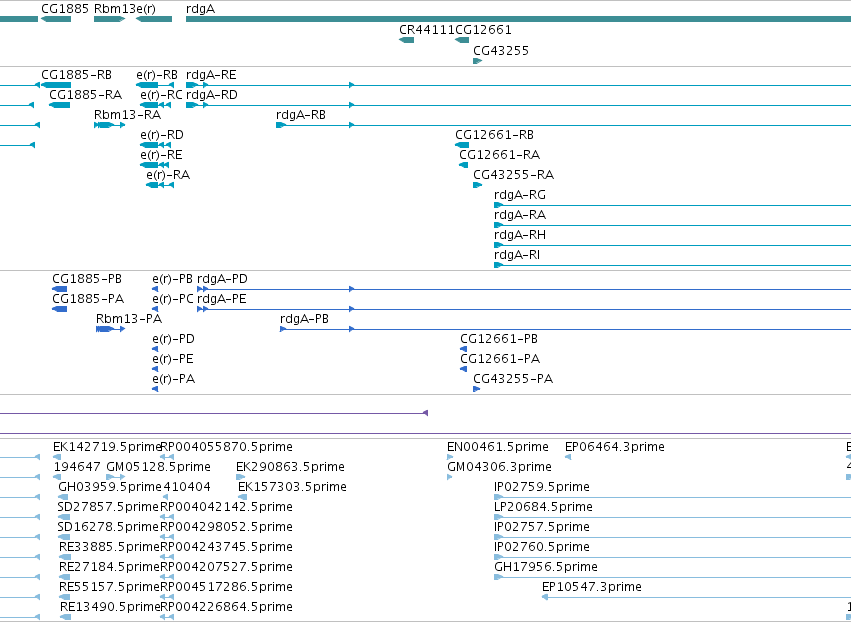
Task: Open EST label IP02759.5prime
Action: point(542,487)
